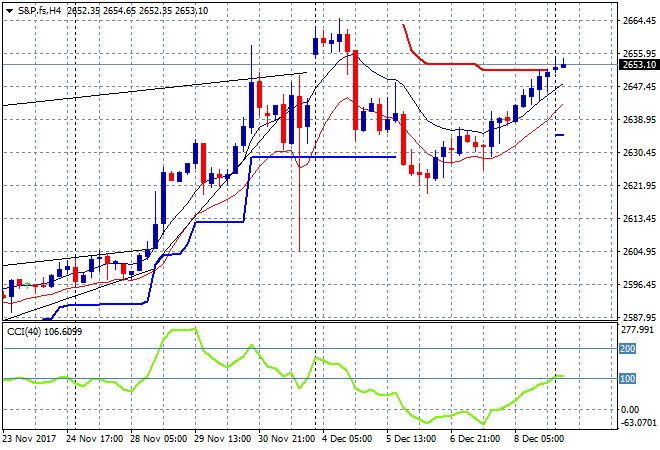Click the 23 Nov 2017 time label

click(29, 439)
